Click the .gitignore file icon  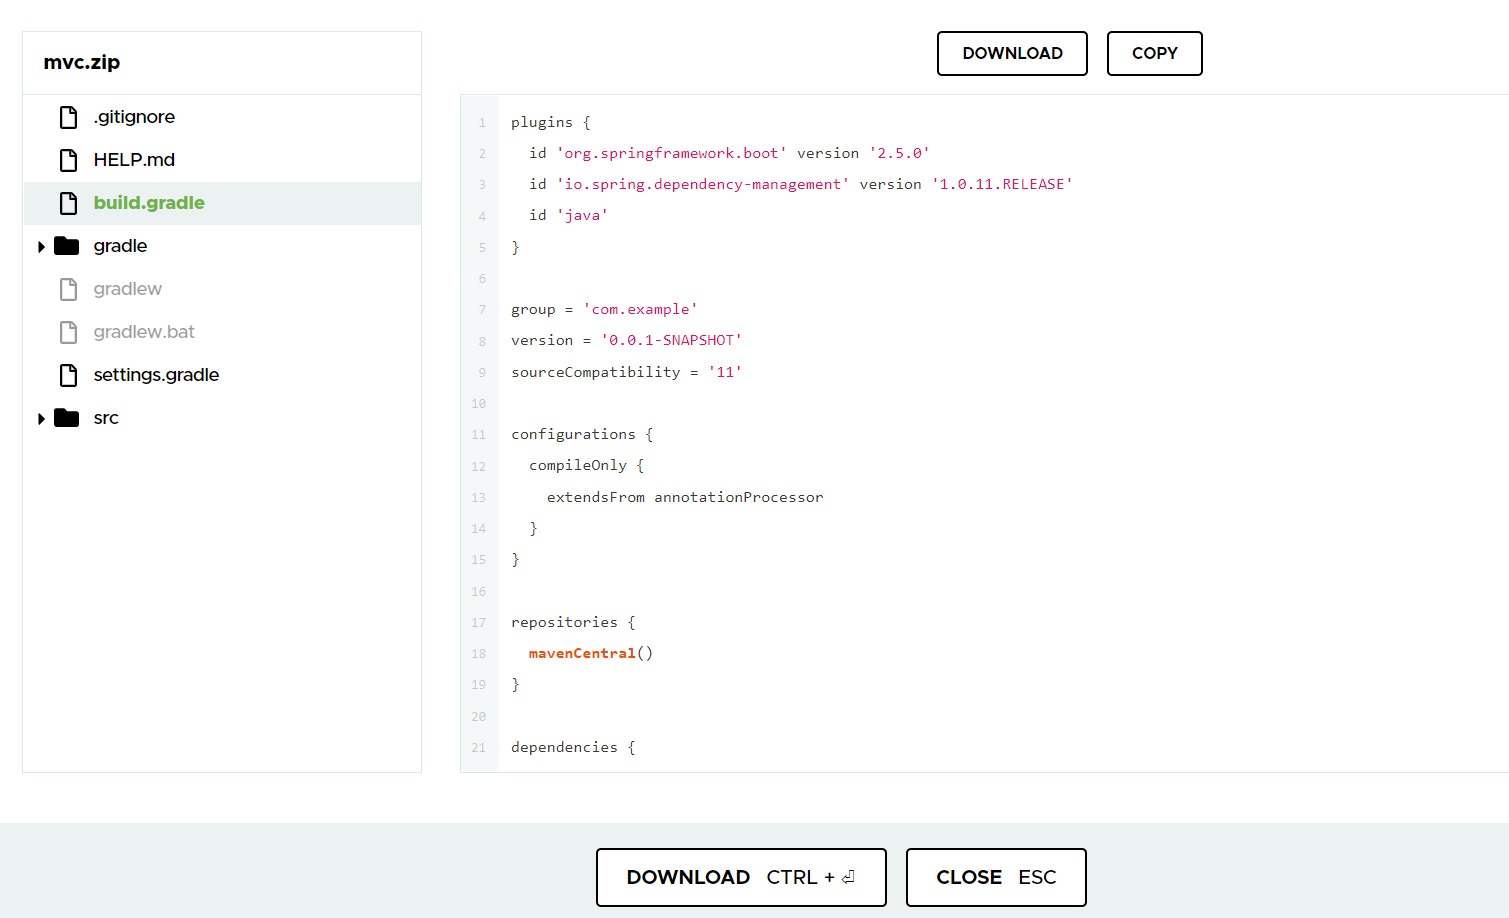pos(68,117)
